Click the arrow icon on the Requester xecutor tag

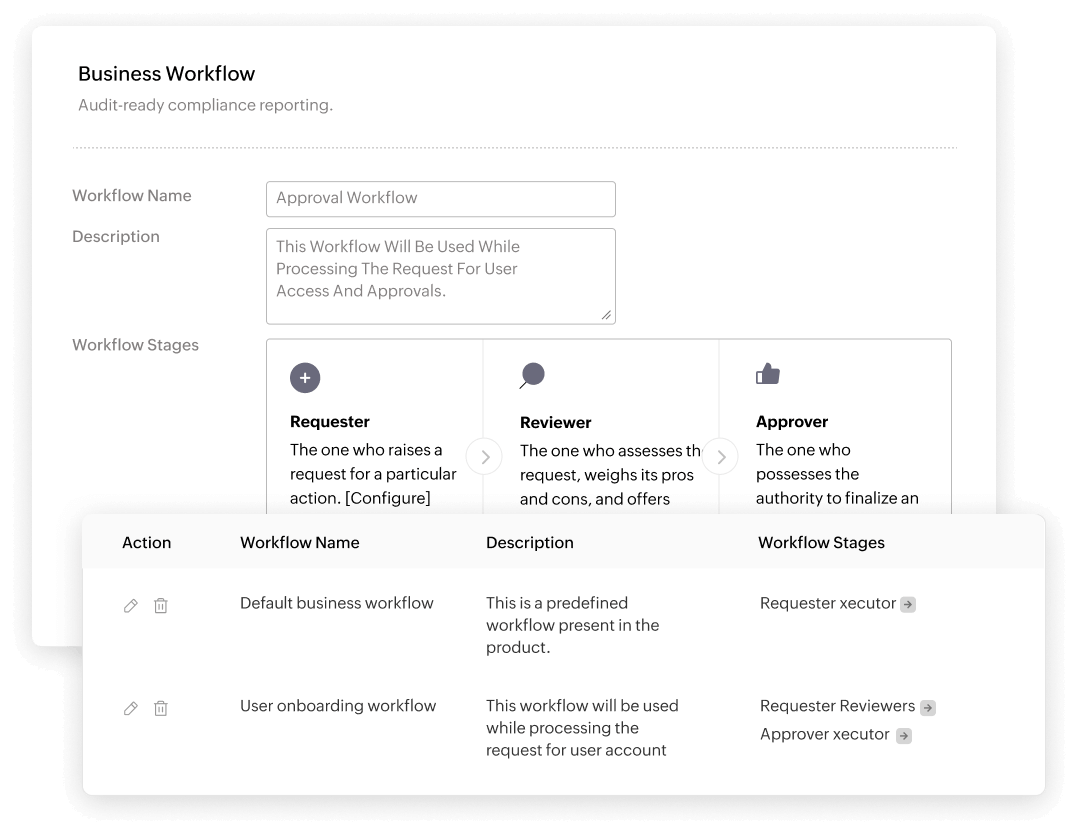coord(908,604)
